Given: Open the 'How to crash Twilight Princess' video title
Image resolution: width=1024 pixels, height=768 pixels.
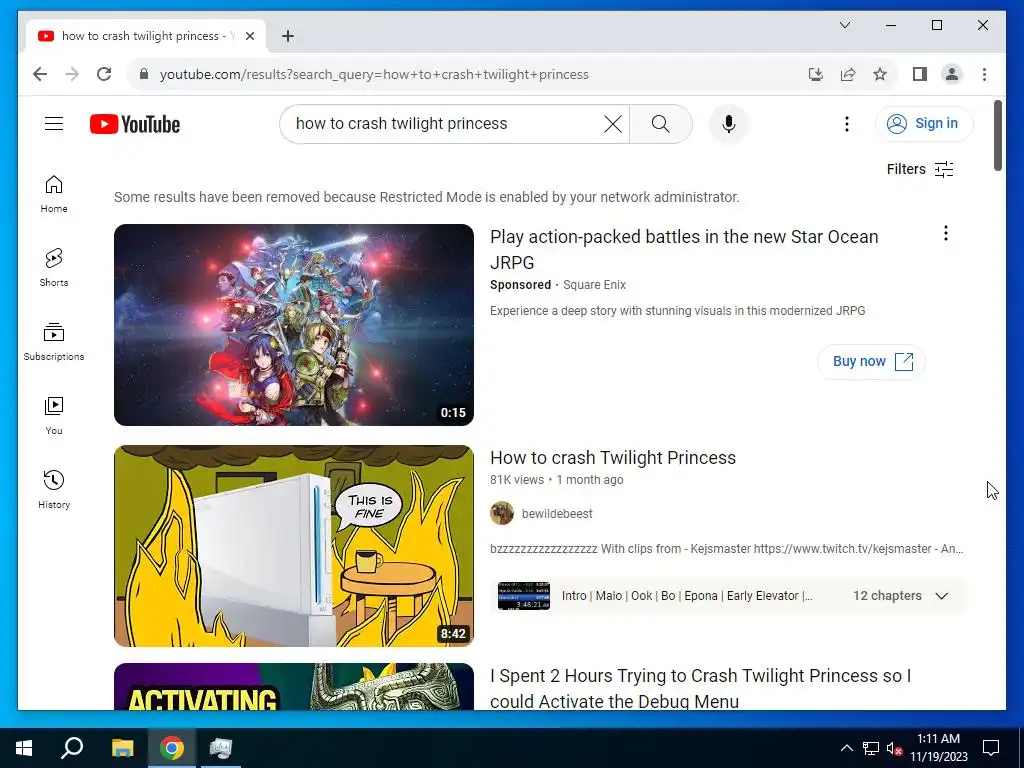Looking at the screenshot, I should tap(613, 458).
